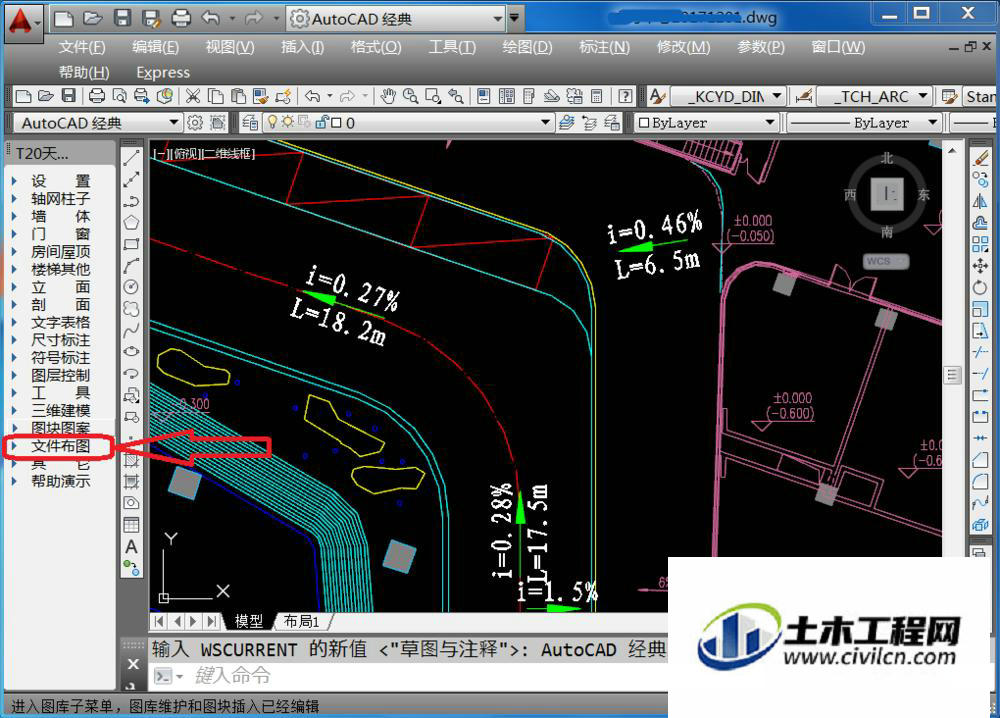Expand the 文件布图 menu item
Image resolution: width=1000 pixels, height=718 pixels.
click(60, 446)
